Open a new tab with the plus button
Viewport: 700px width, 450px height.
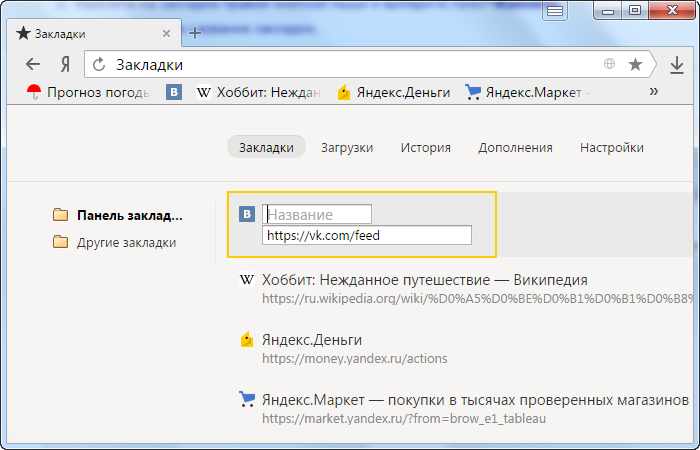pyautogui.click(x=195, y=33)
